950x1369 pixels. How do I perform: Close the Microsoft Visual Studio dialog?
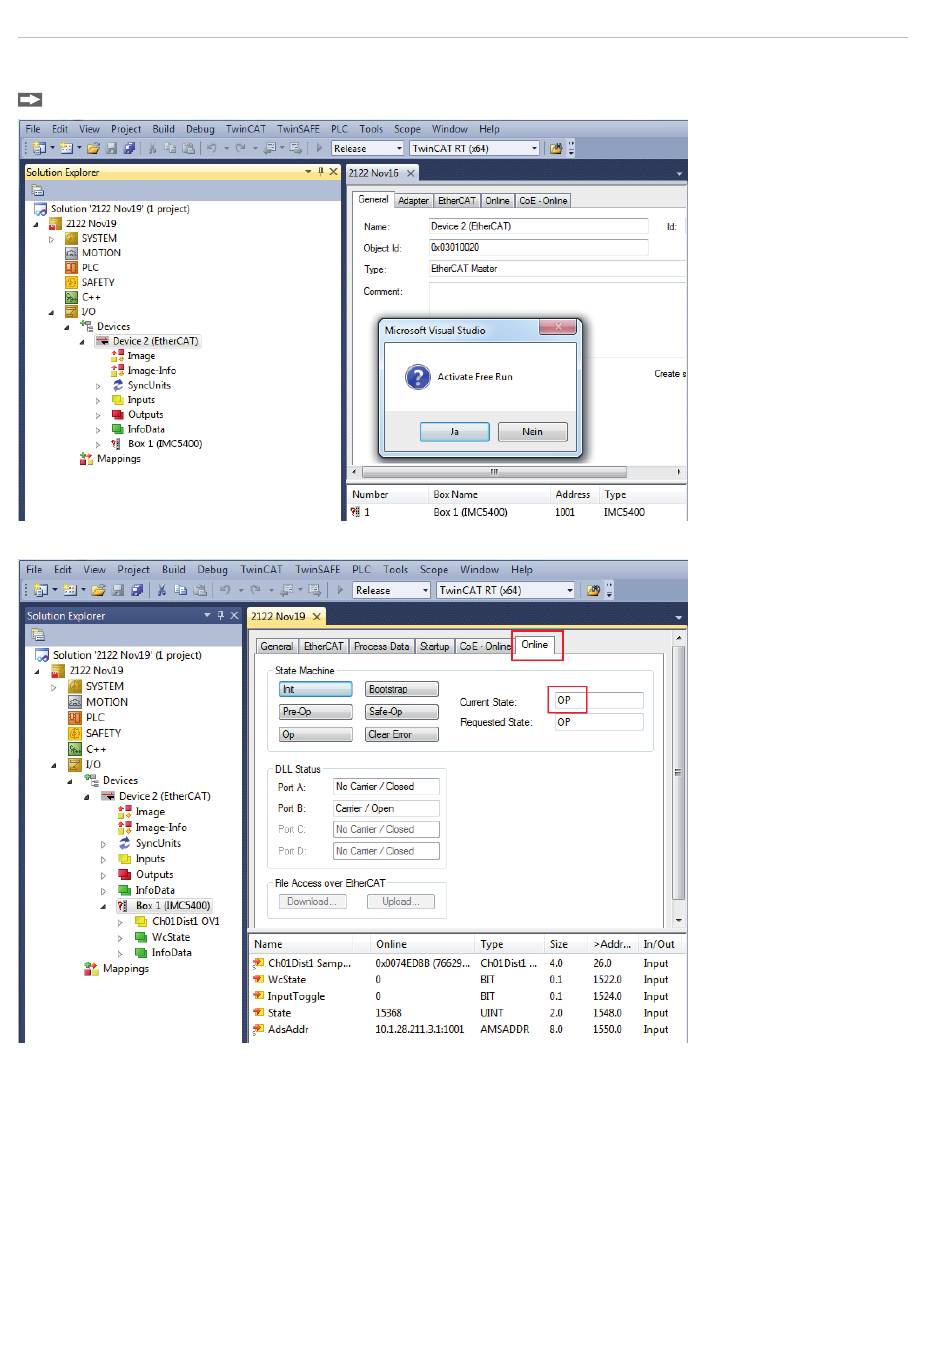(558, 327)
